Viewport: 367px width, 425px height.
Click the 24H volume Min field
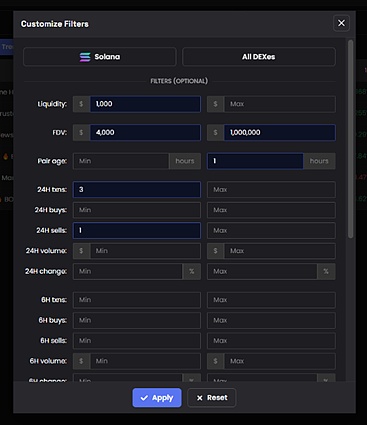pos(145,251)
